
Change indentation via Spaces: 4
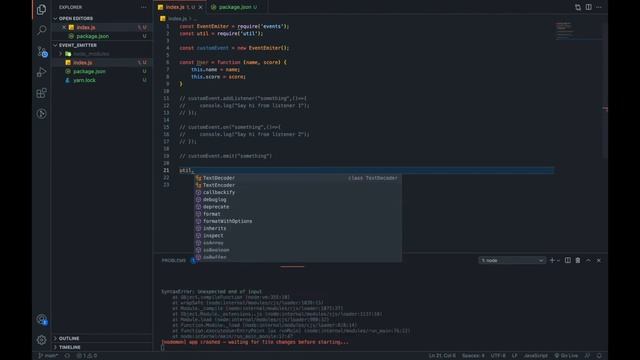pyautogui.click(x=473, y=356)
